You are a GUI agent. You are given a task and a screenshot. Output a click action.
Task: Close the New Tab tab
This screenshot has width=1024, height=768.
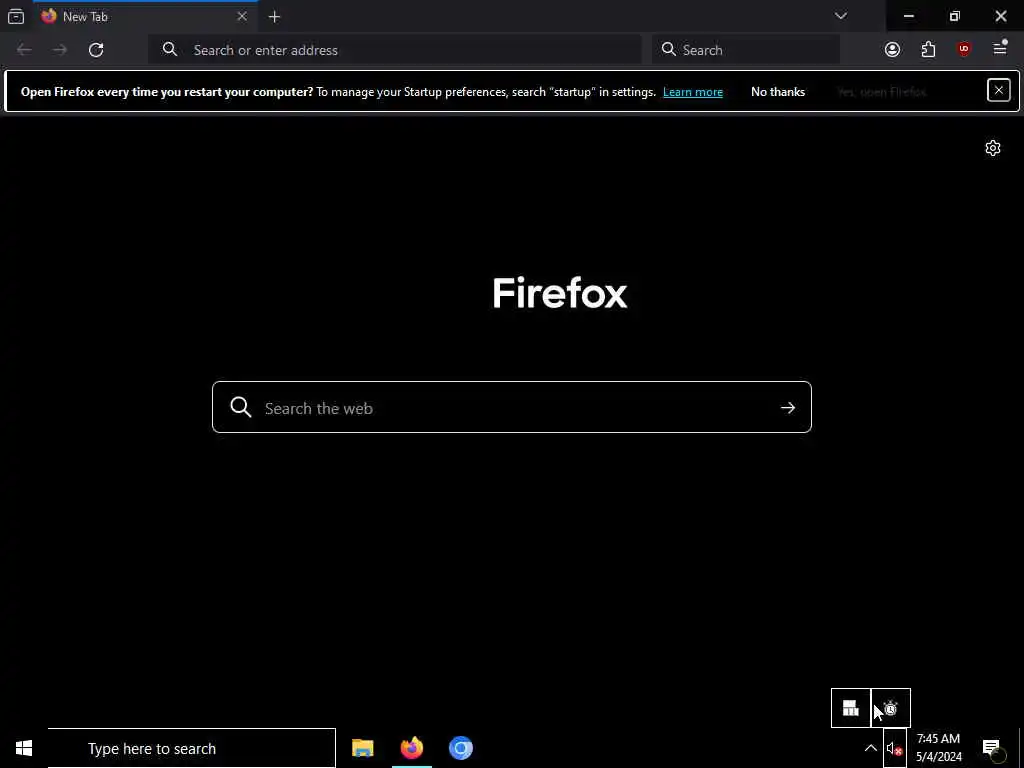[x=242, y=16]
